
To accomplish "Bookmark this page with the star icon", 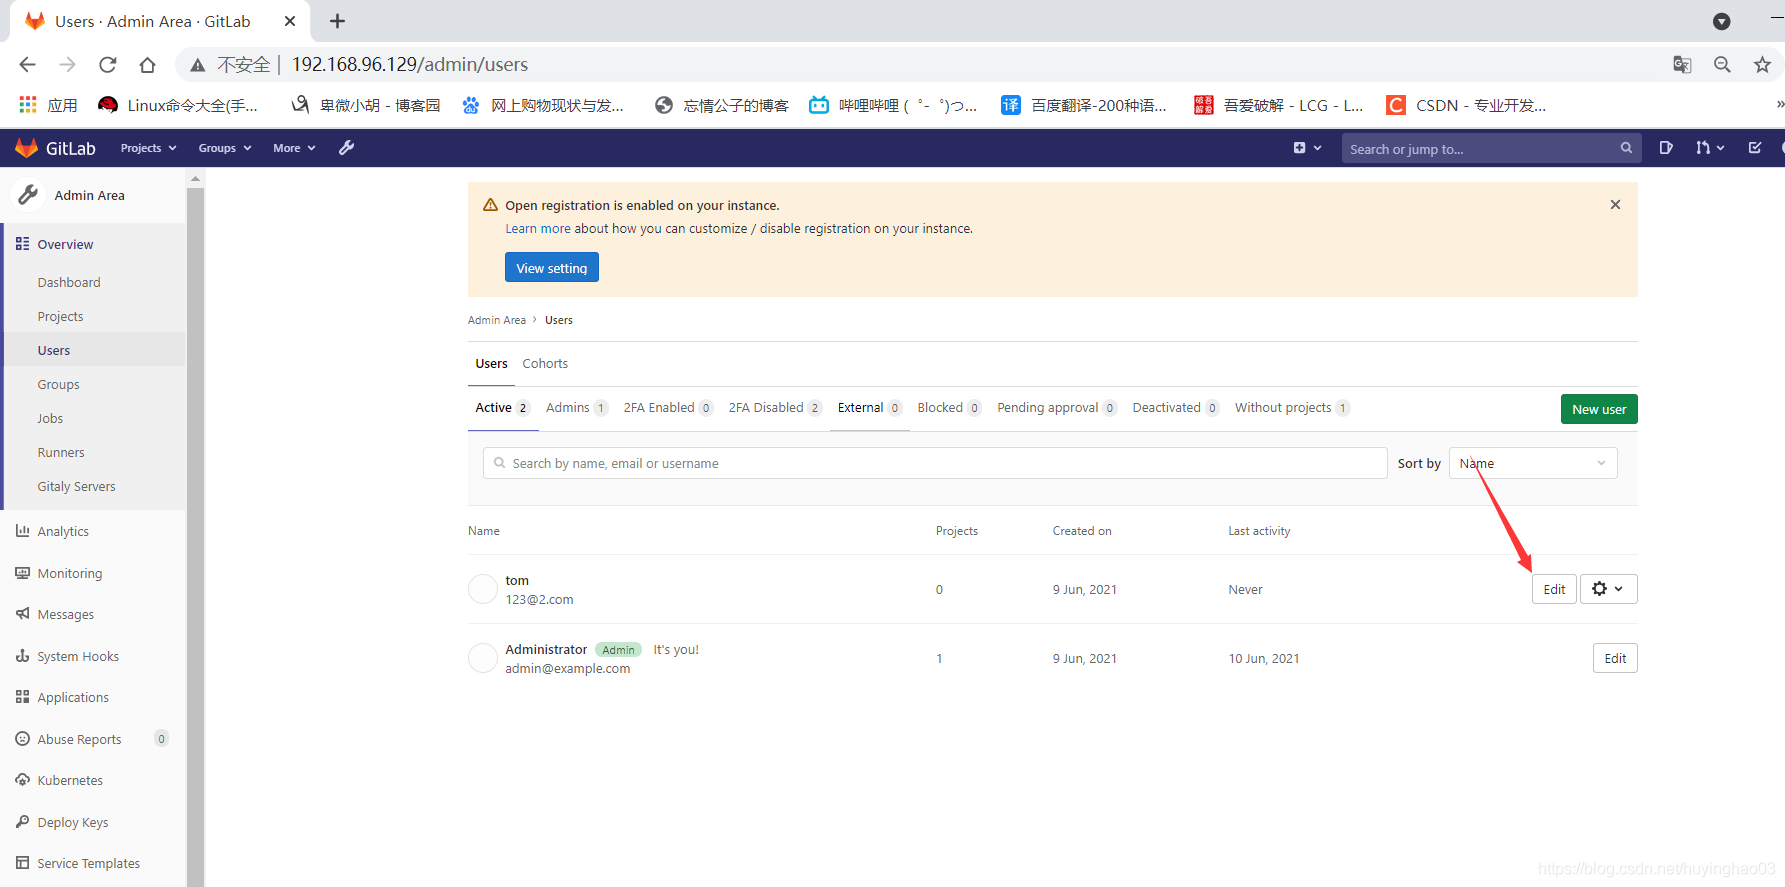I will click(1762, 65).
